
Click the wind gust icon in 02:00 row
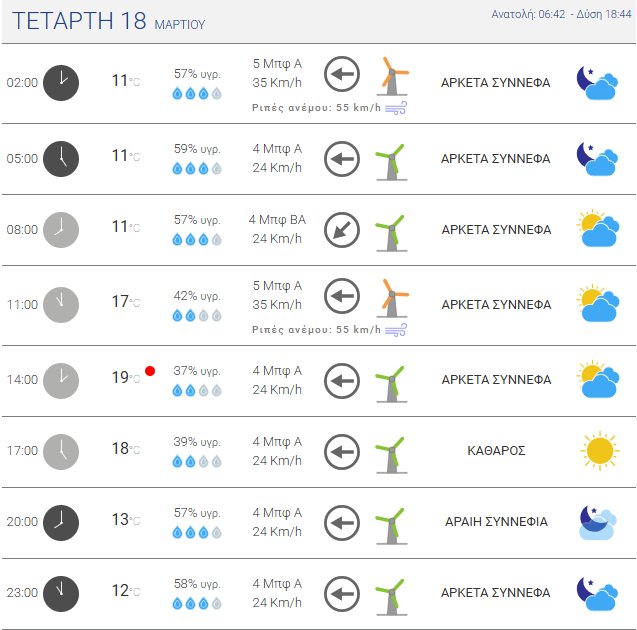(396, 107)
